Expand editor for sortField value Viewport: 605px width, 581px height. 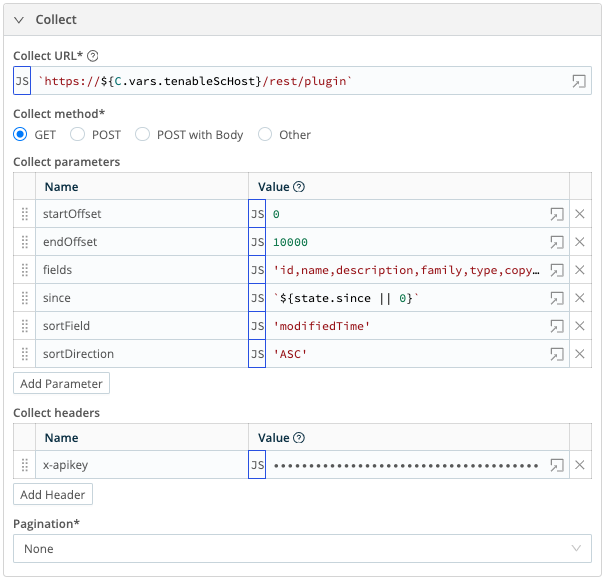[x=557, y=326]
